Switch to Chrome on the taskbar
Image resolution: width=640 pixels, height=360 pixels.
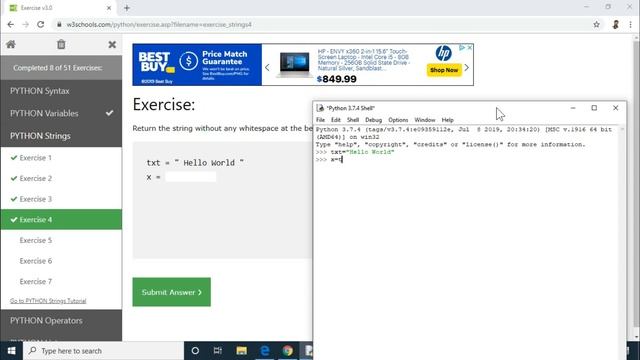pyautogui.click(x=288, y=351)
